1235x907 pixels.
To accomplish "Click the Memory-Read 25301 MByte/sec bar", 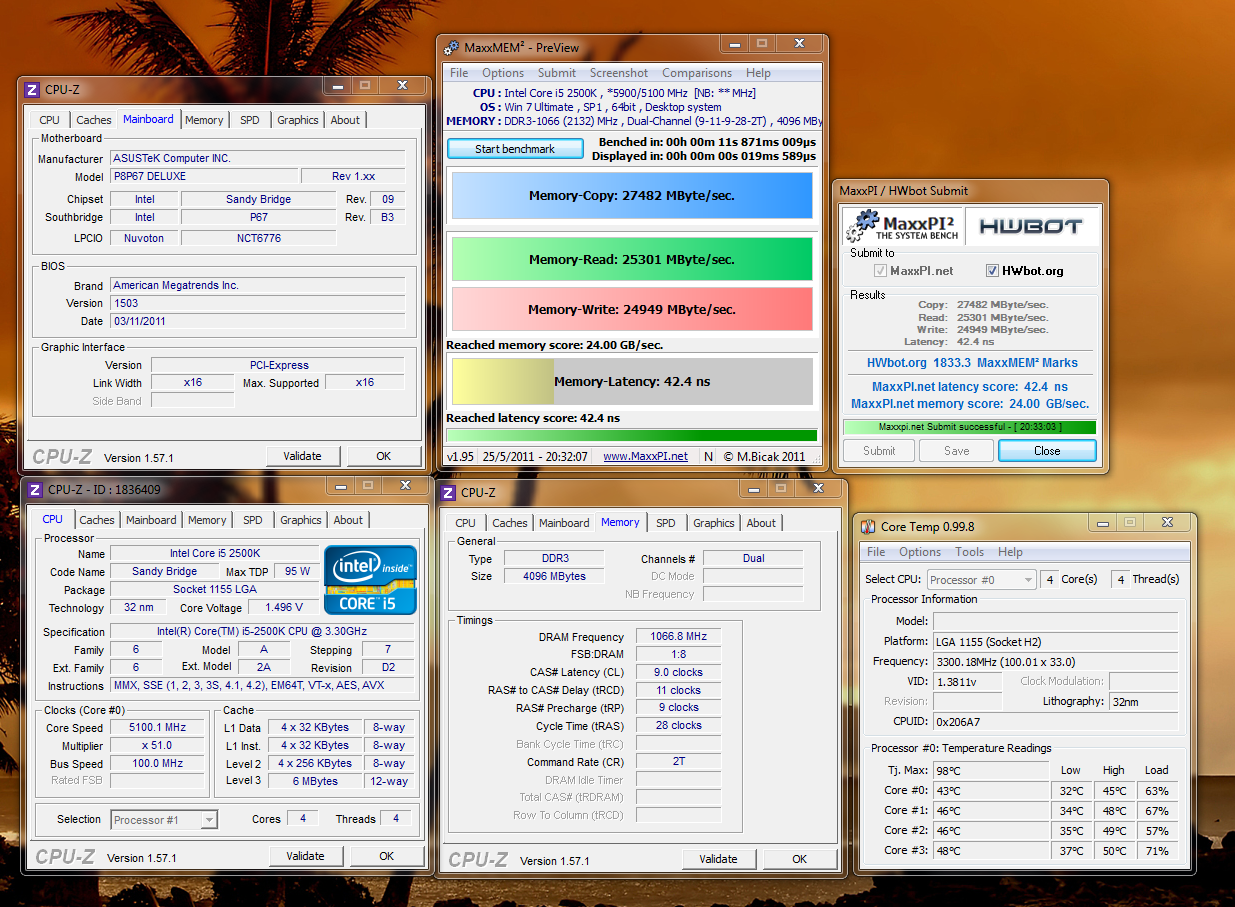I will (x=632, y=259).
